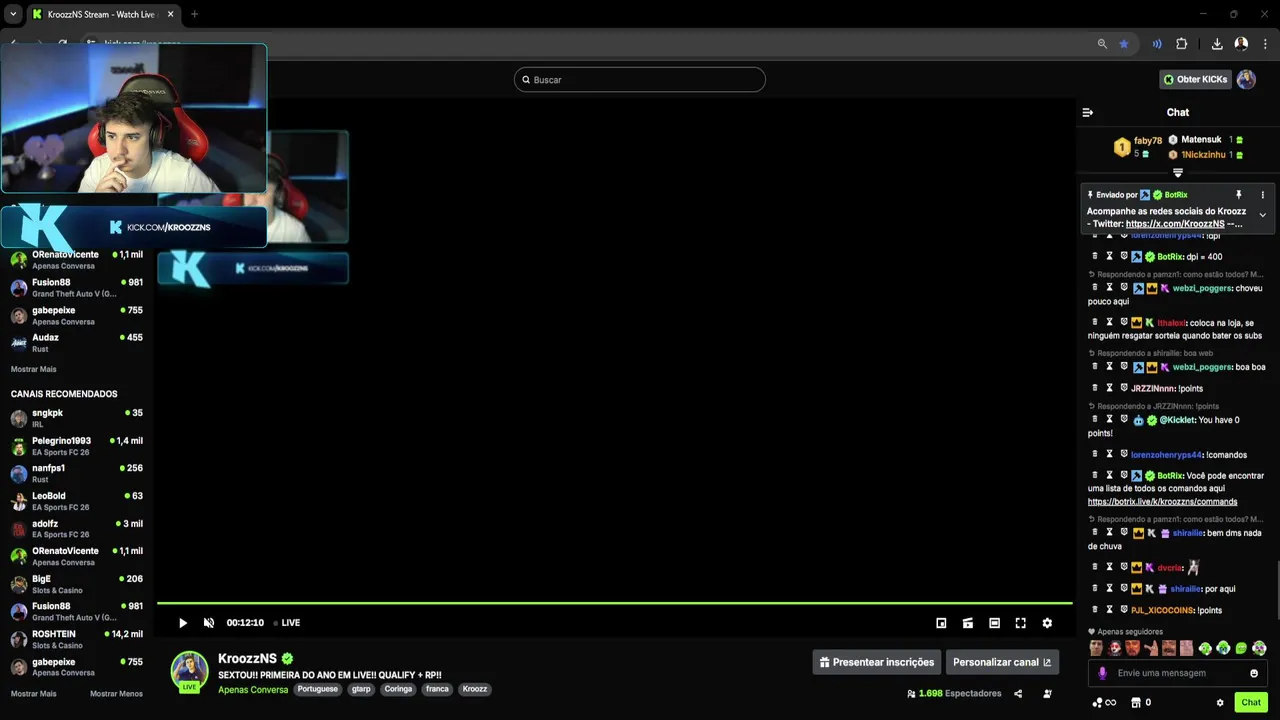
Task: Expand the gift leaderboard chevron
Action: [x=1178, y=173]
